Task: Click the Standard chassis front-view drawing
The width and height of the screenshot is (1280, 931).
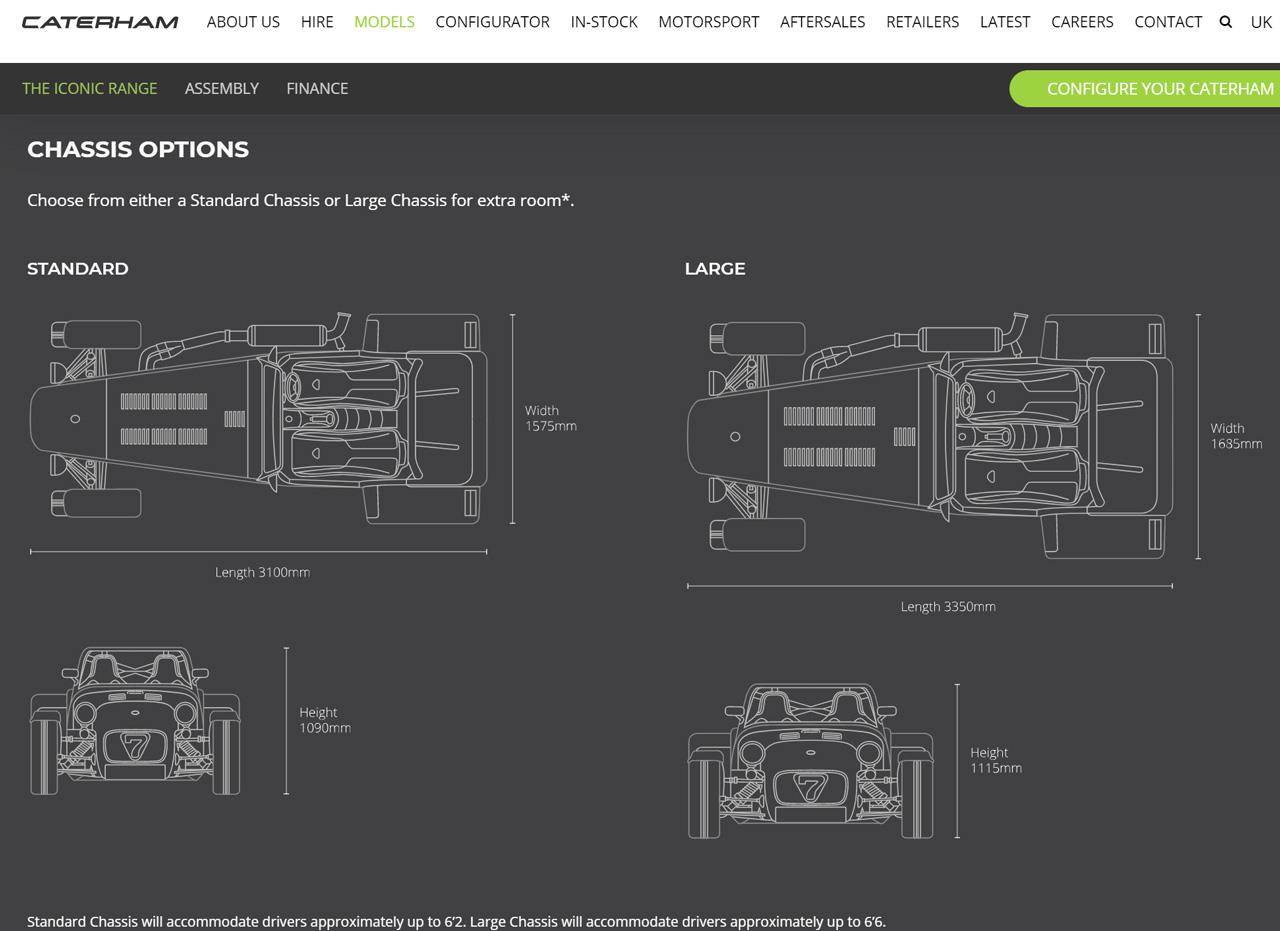Action: click(x=135, y=721)
